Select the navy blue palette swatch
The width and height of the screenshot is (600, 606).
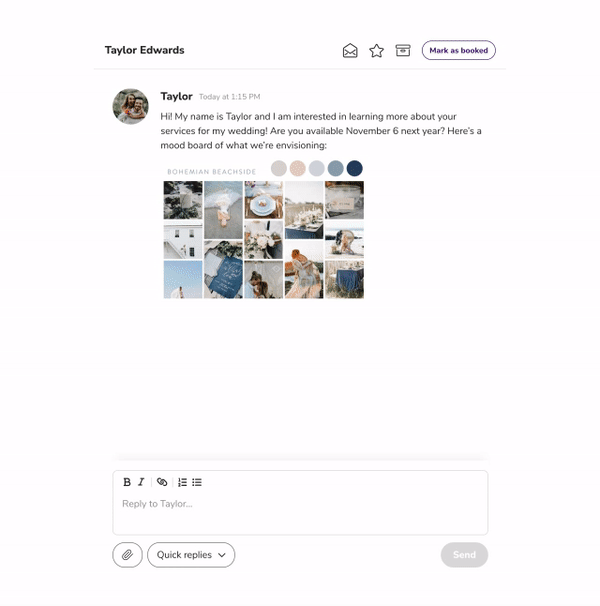[x=355, y=169]
